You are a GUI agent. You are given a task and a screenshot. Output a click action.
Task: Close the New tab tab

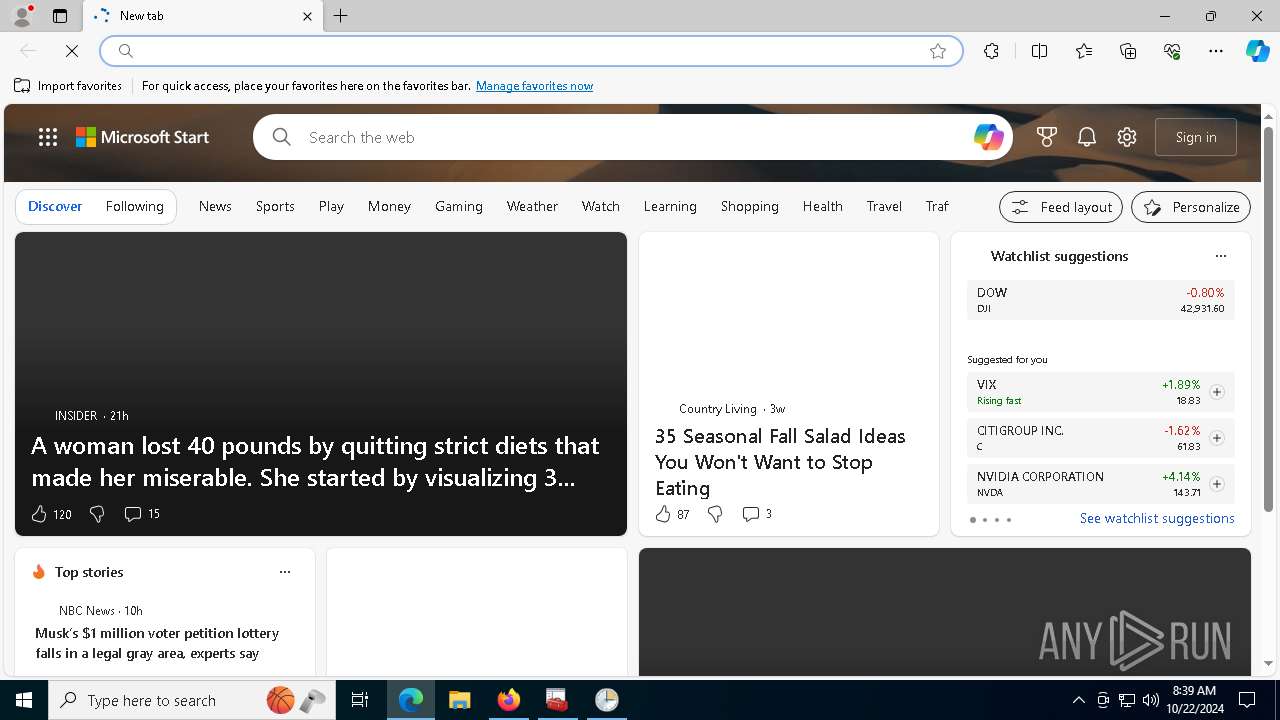tap(307, 16)
